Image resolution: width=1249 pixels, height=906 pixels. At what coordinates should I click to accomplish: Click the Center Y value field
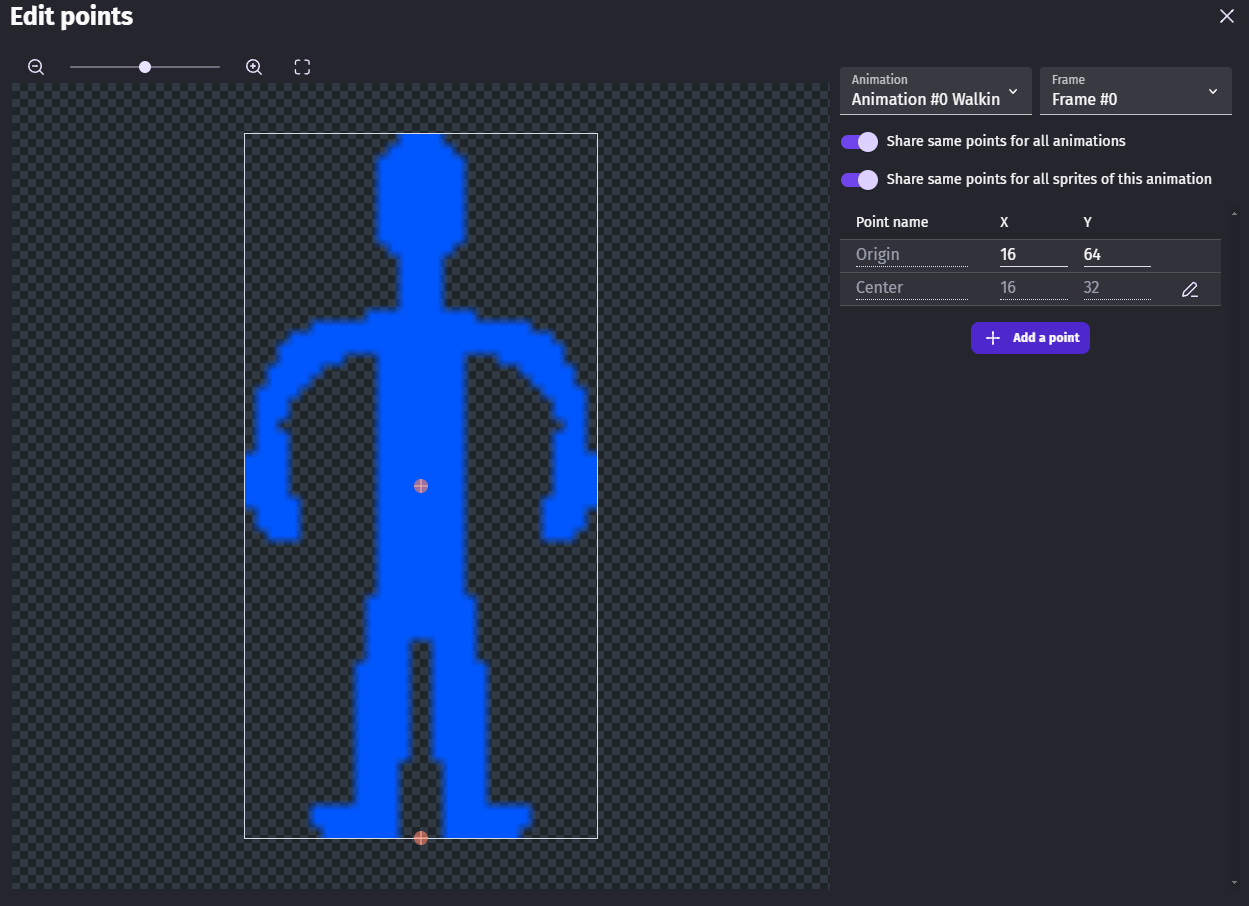coord(1116,288)
